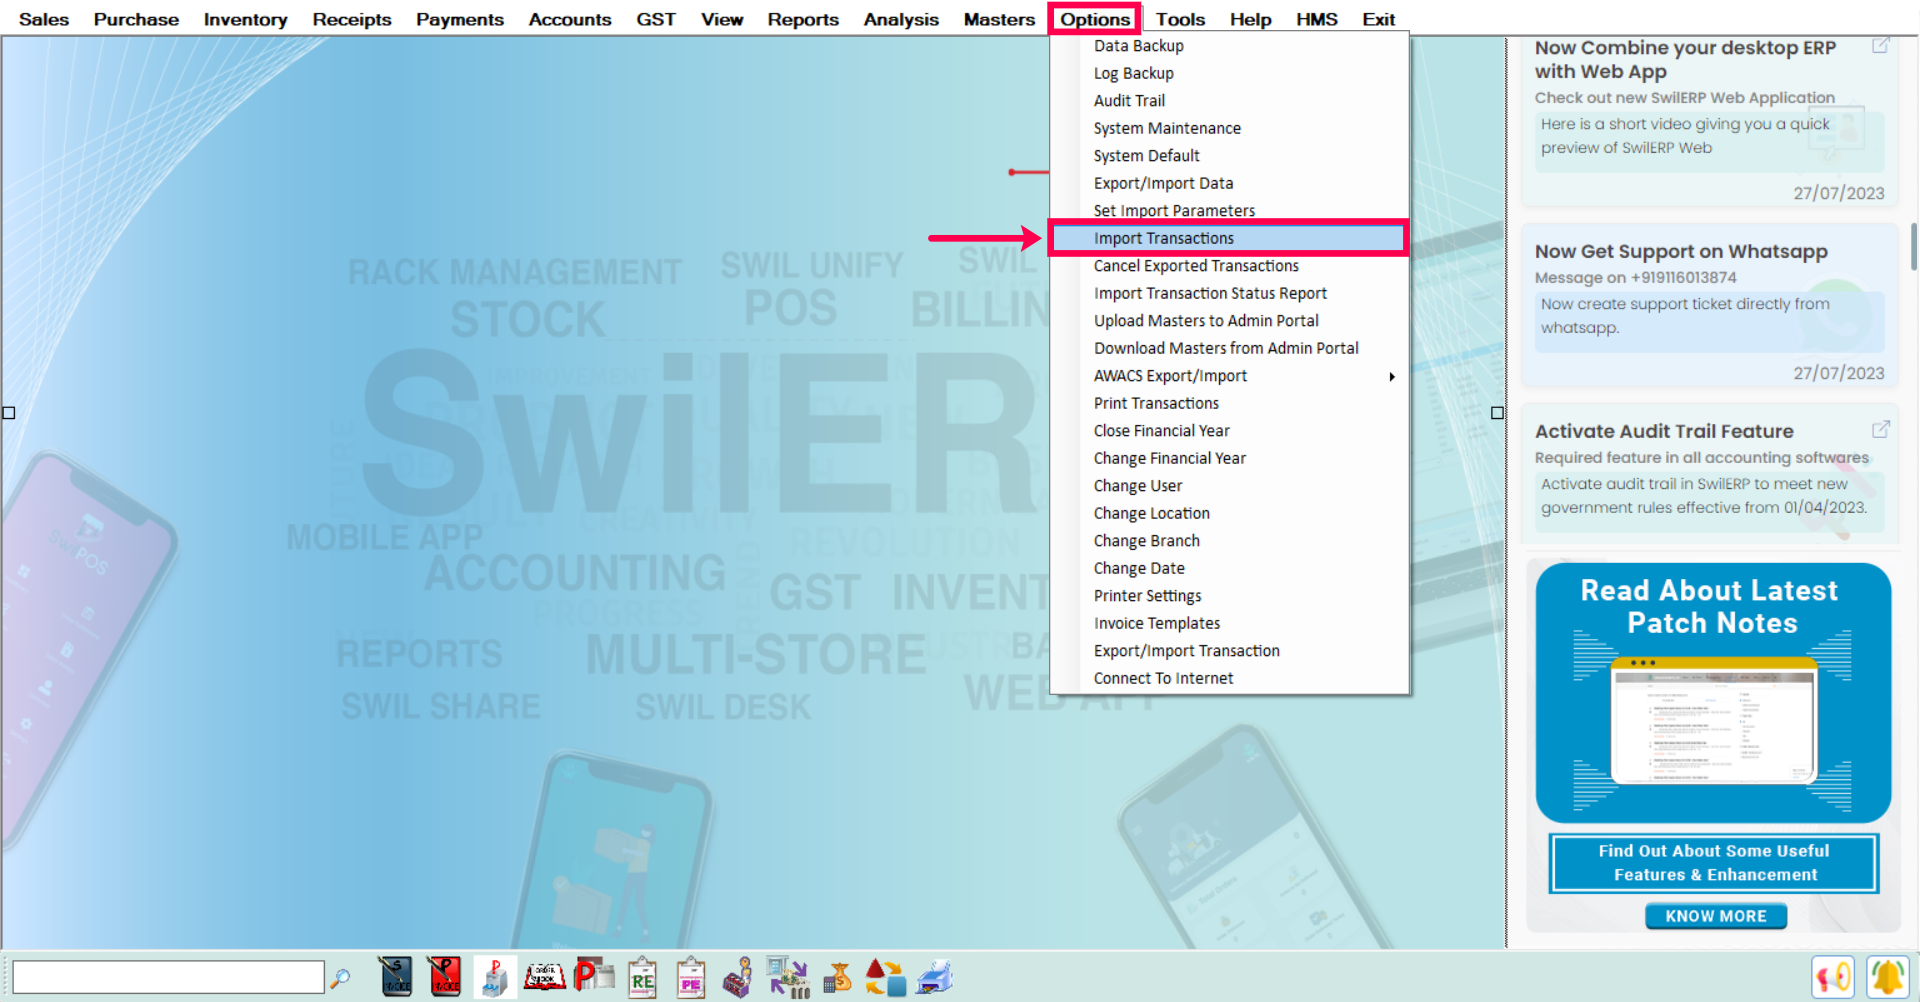Choose Download Masters from Admin Portal

[1229, 348]
